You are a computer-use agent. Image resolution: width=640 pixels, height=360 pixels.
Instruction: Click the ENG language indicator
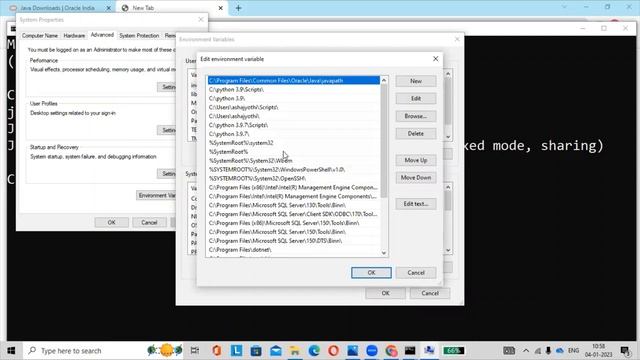(573, 351)
